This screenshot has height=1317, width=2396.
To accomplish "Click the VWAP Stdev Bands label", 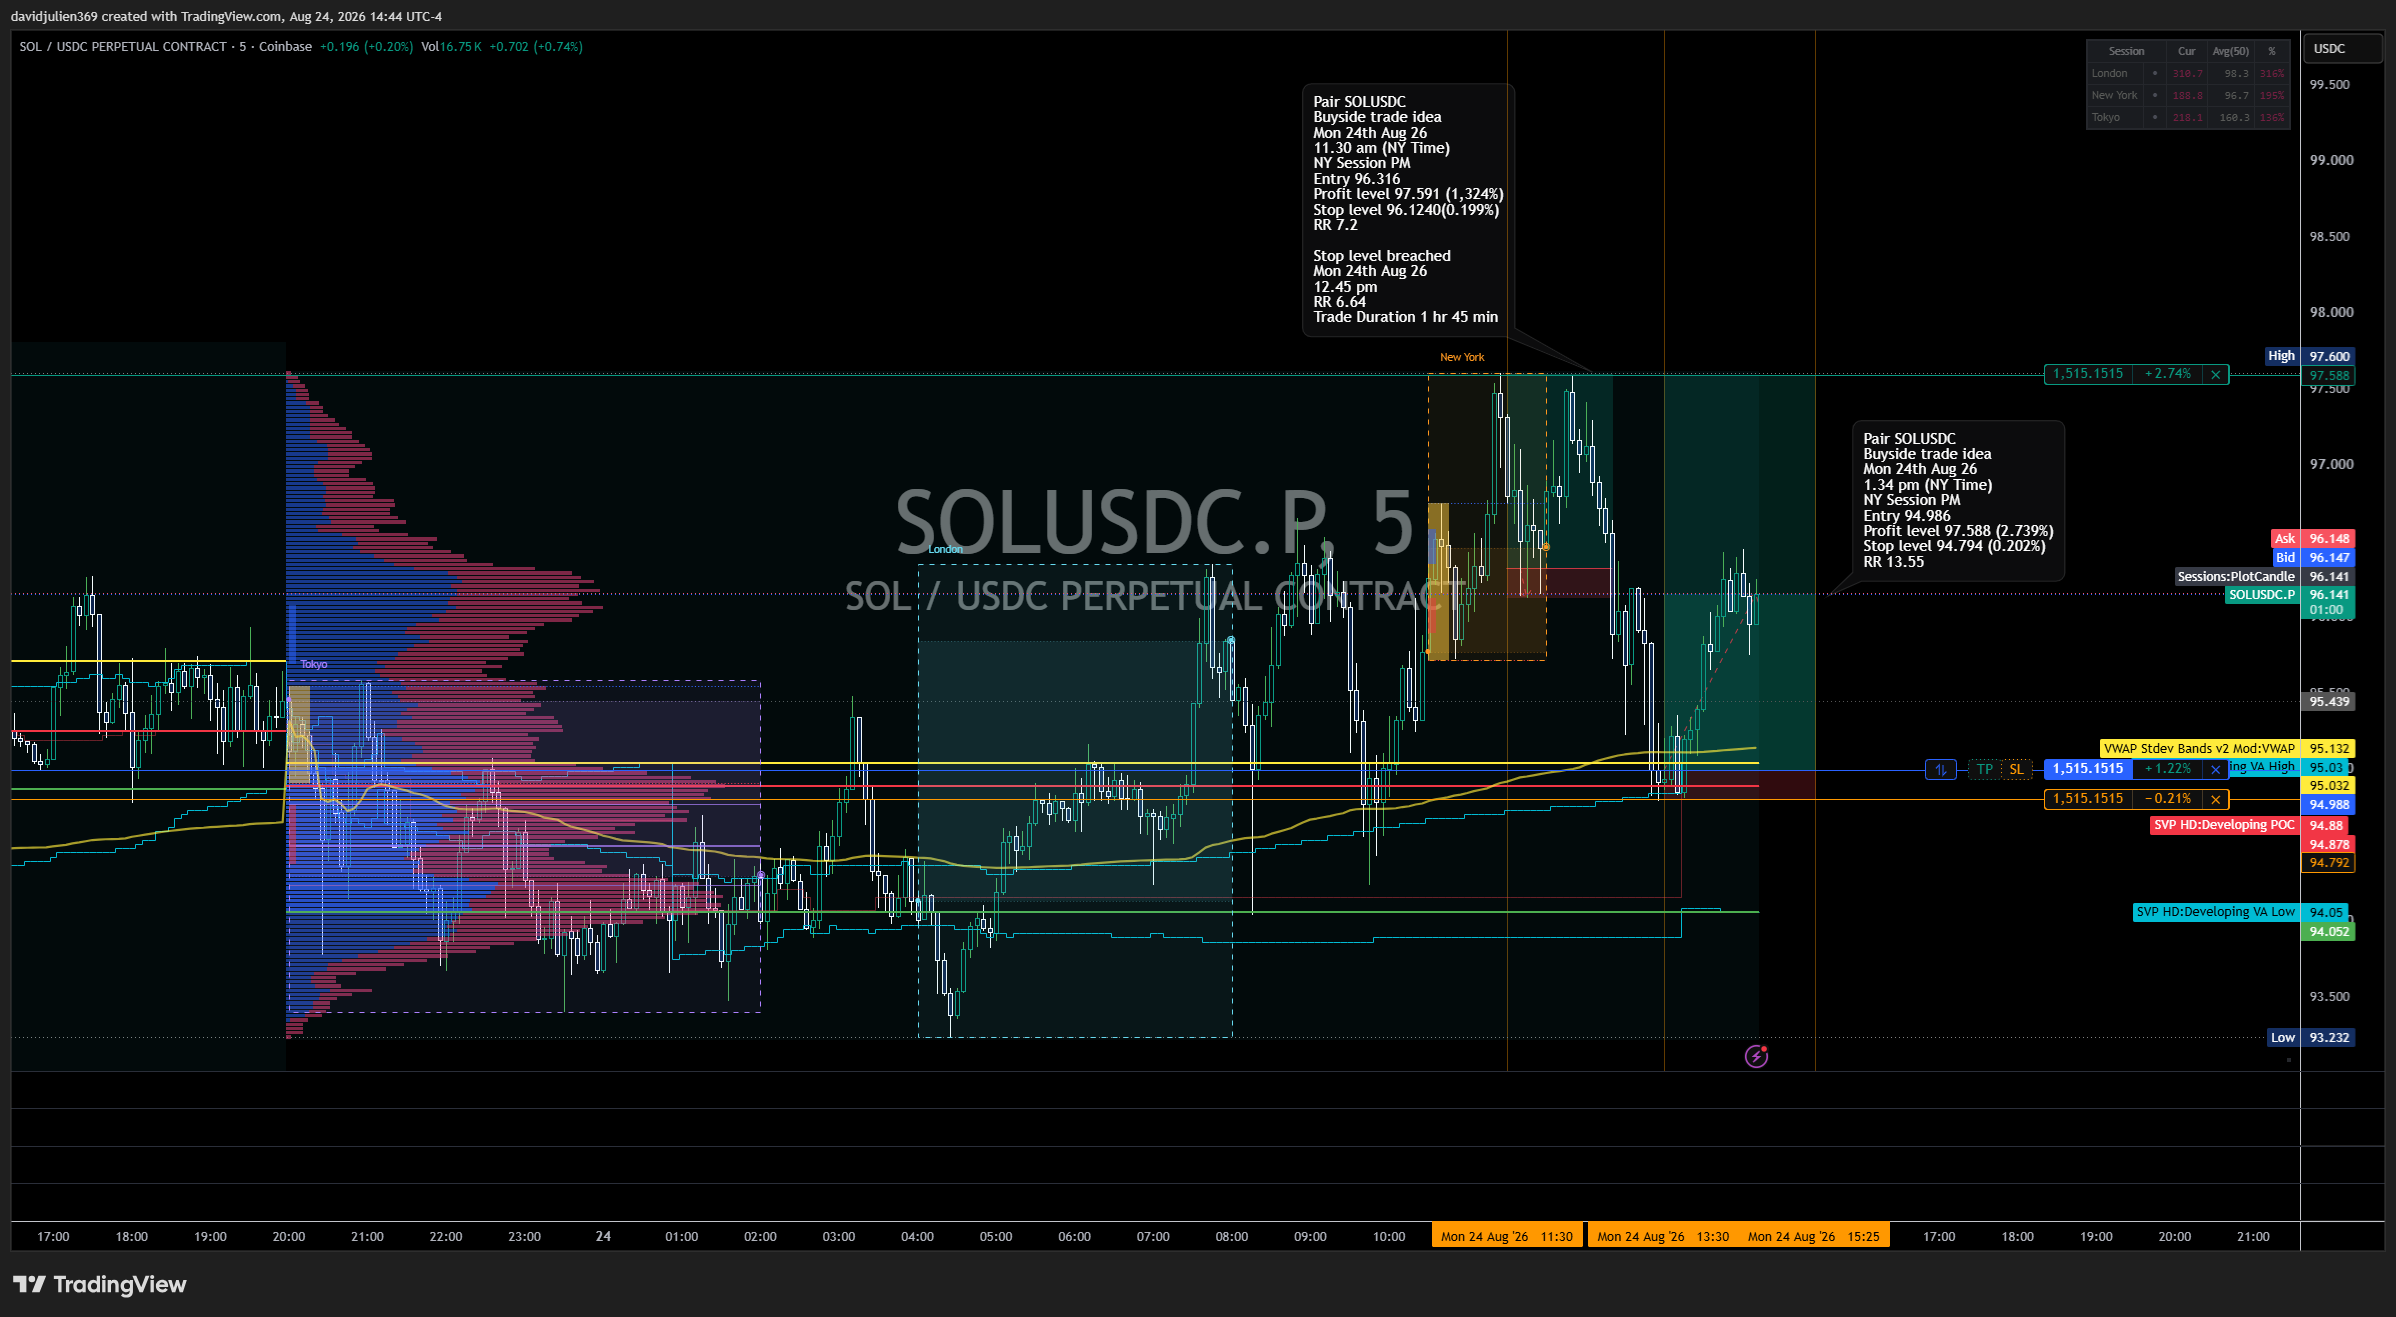I will coord(2199,749).
